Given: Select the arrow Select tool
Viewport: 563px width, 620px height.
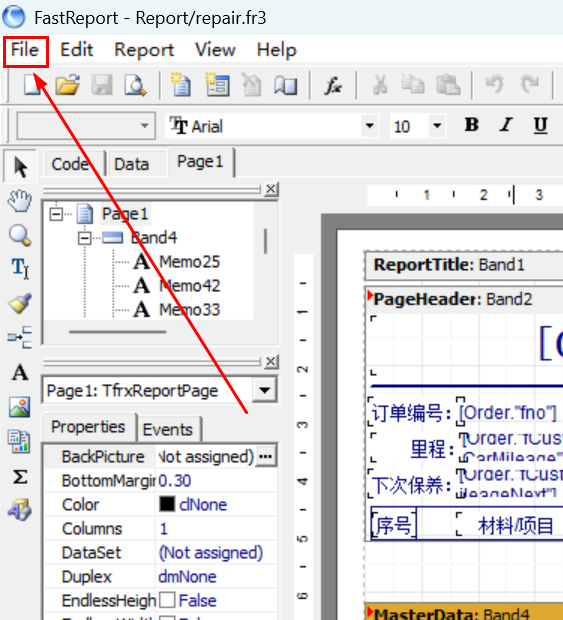Looking at the screenshot, I should click(20, 166).
